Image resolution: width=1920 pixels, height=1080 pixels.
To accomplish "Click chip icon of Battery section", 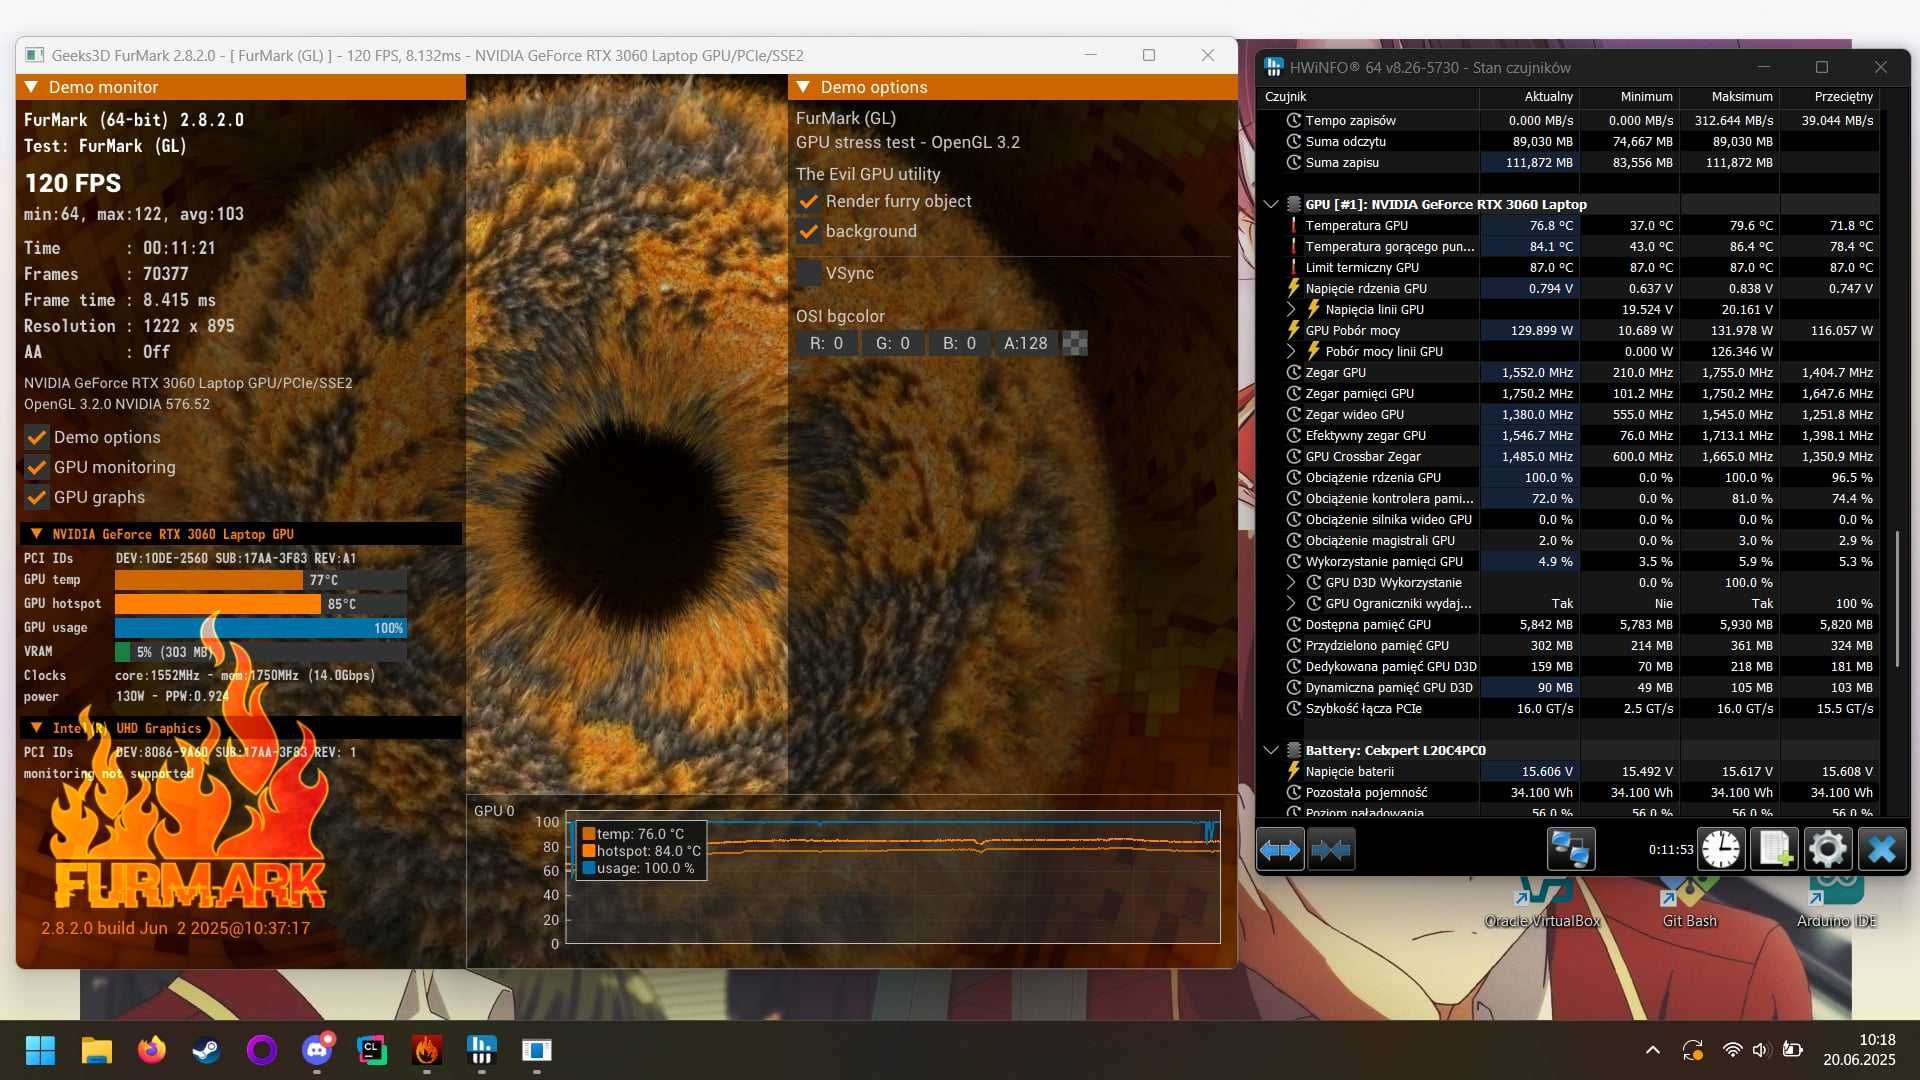I will click(x=1293, y=750).
